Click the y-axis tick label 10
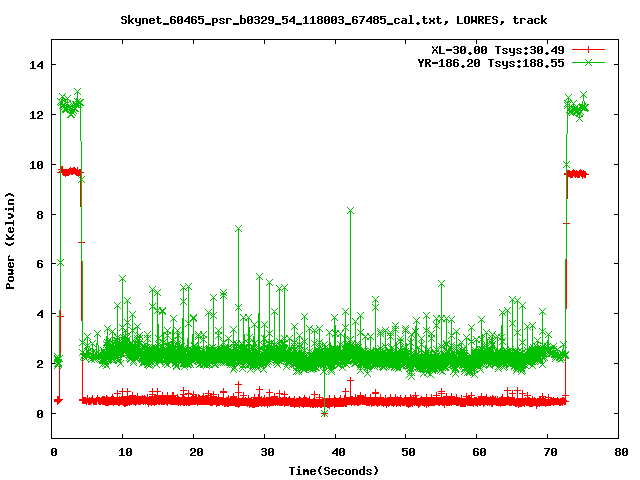The height and width of the screenshot is (480, 640). pos(36,165)
